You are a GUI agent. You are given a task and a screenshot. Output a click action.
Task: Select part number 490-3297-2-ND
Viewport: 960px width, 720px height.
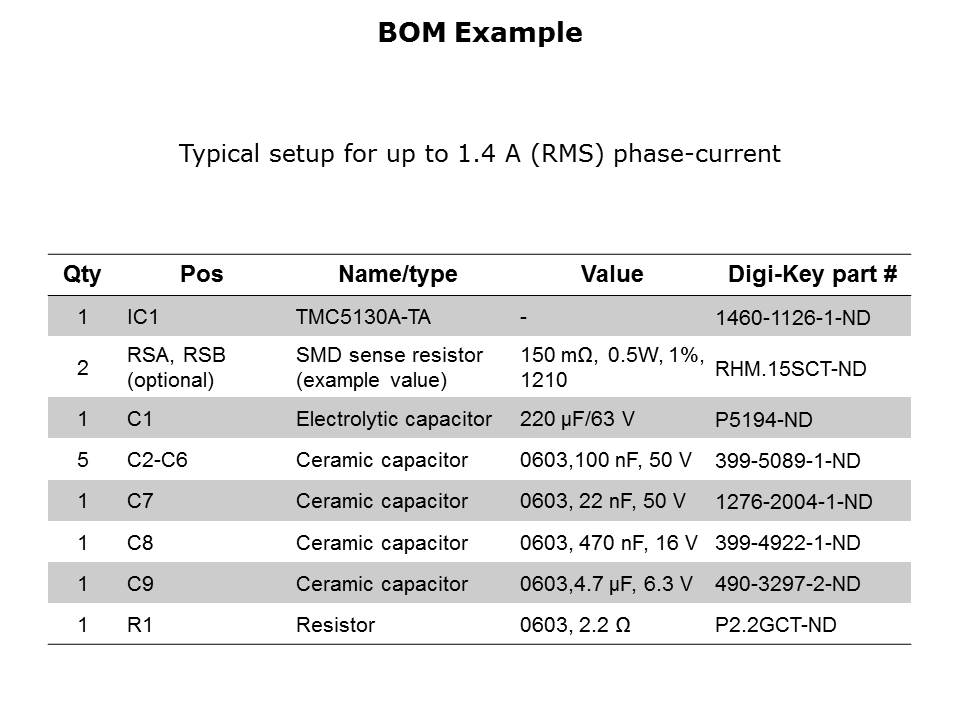tap(787, 584)
